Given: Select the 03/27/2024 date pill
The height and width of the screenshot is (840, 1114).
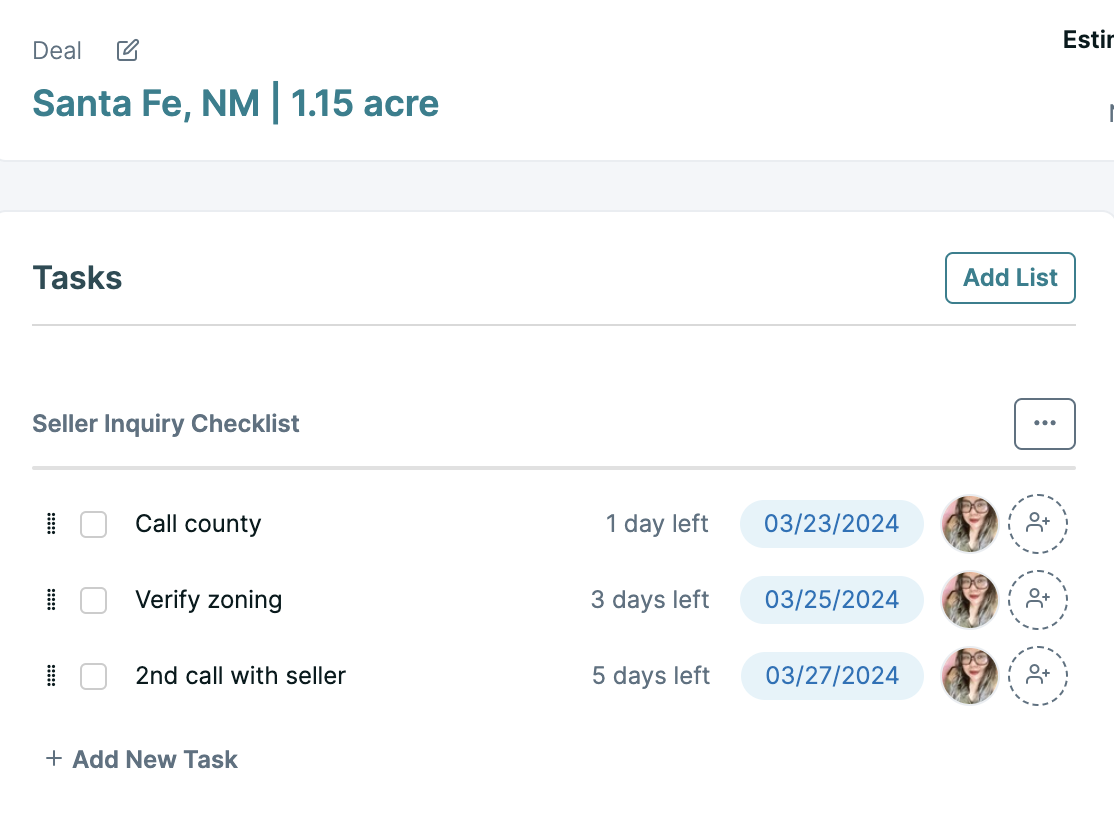Looking at the screenshot, I should (831, 676).
